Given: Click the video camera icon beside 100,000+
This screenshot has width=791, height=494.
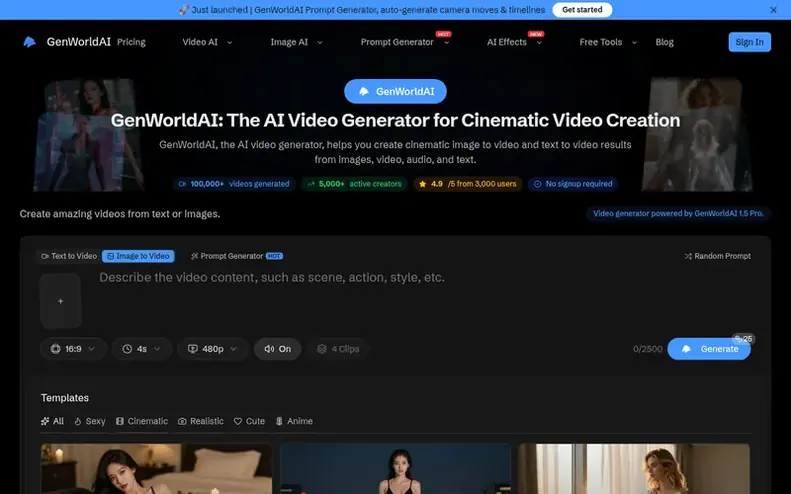Looking at the screenshot, I should point(182,184).
